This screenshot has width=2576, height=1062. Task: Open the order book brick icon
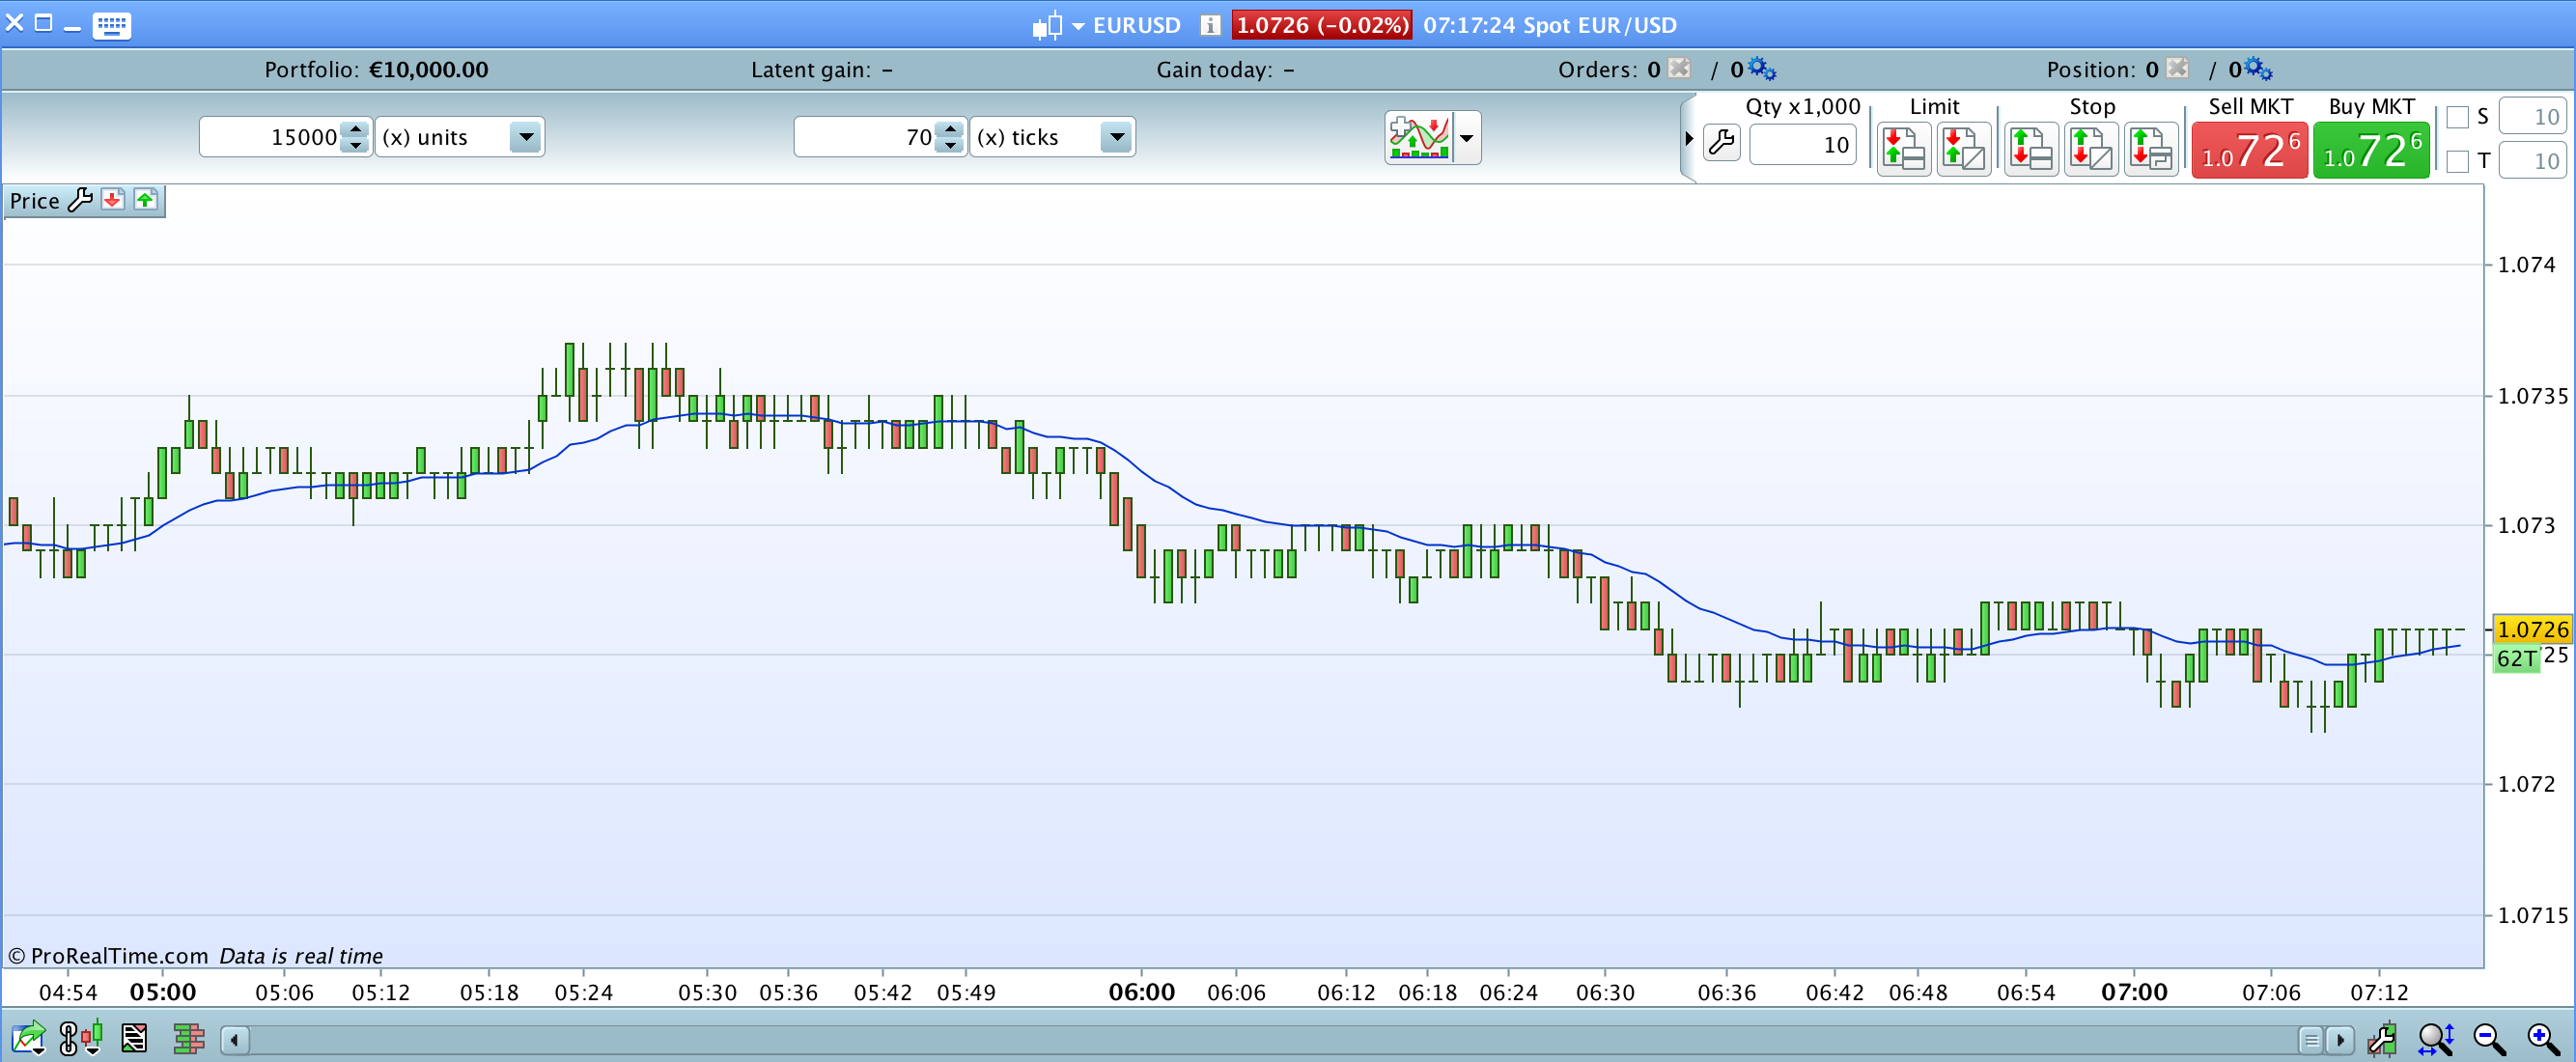point(188,1039)
